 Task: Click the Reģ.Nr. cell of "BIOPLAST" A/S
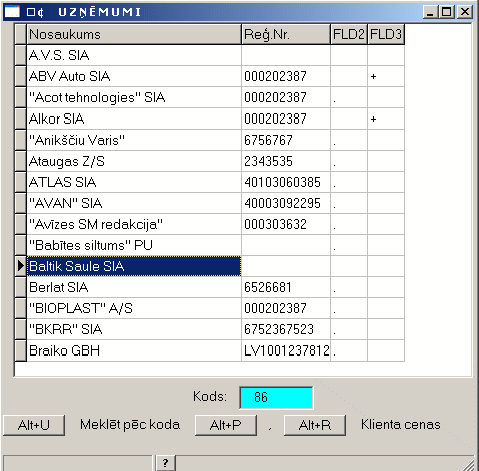click(286, 308)
